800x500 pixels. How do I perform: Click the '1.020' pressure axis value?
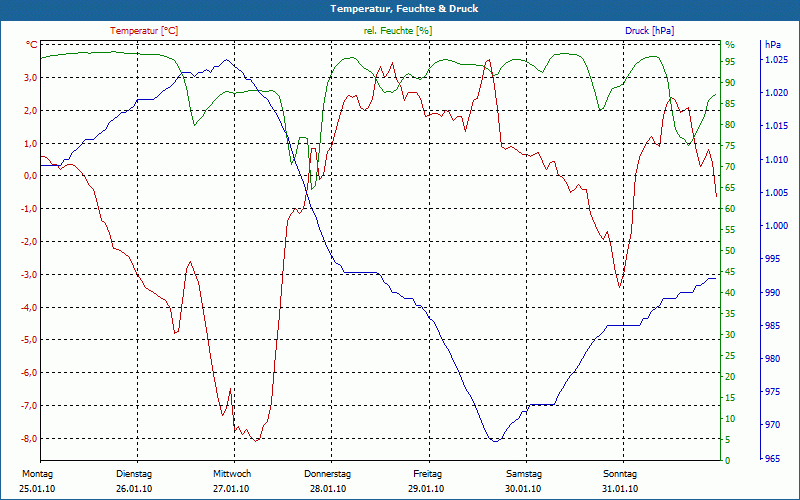click(777, 93)
